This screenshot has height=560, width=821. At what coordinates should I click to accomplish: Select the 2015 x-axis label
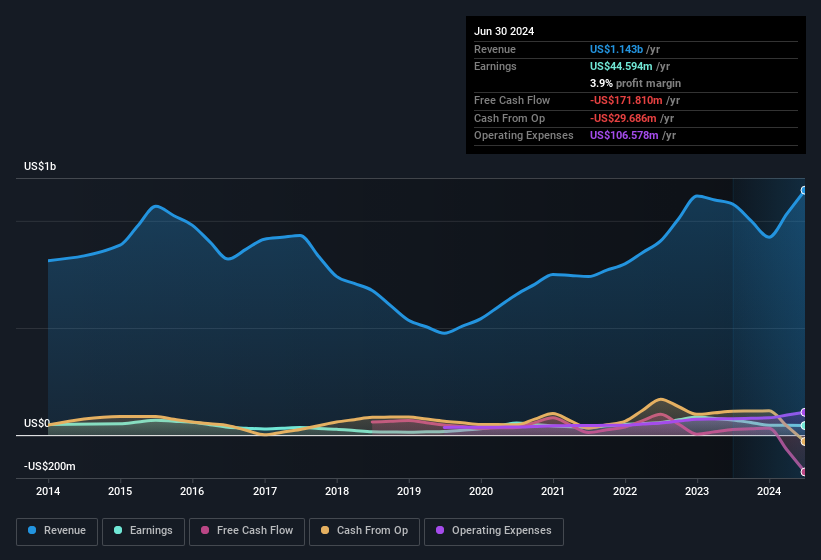(x=120, y=491)
